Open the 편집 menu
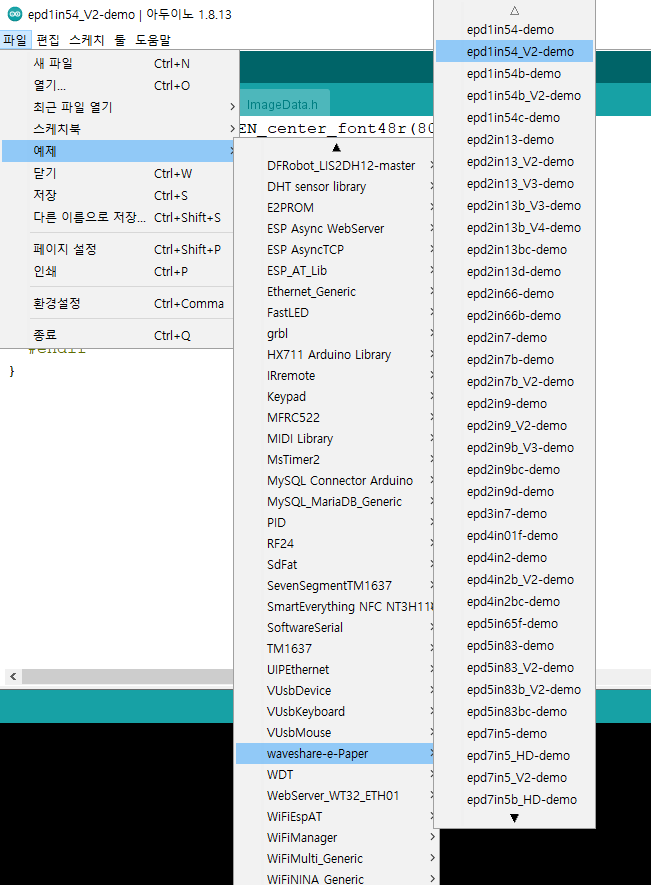Screen dimensions: 651x885 tap(48, 40)
